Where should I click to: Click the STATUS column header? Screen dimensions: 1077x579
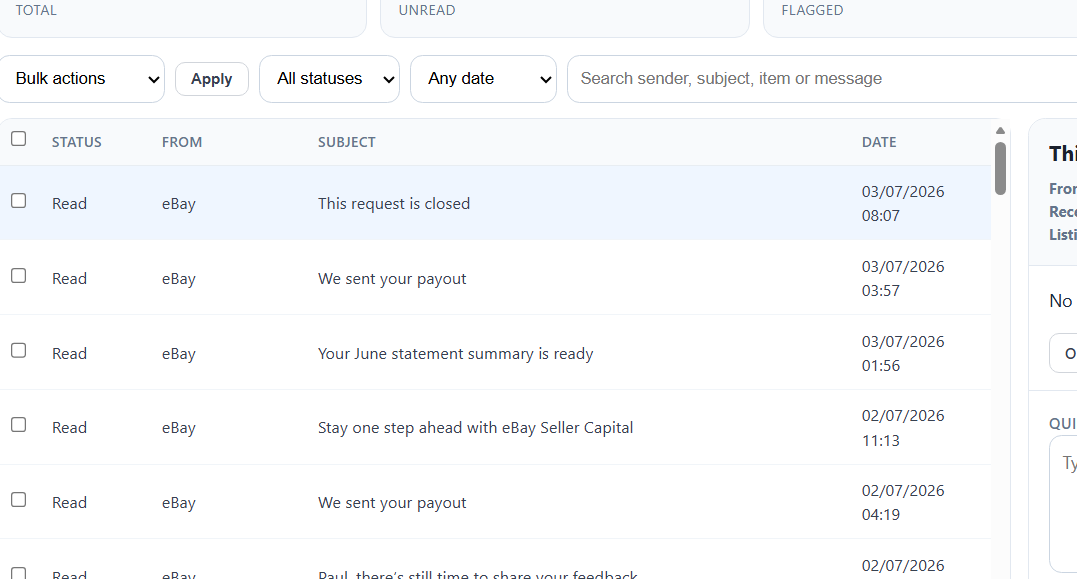(x=76, y=142)
